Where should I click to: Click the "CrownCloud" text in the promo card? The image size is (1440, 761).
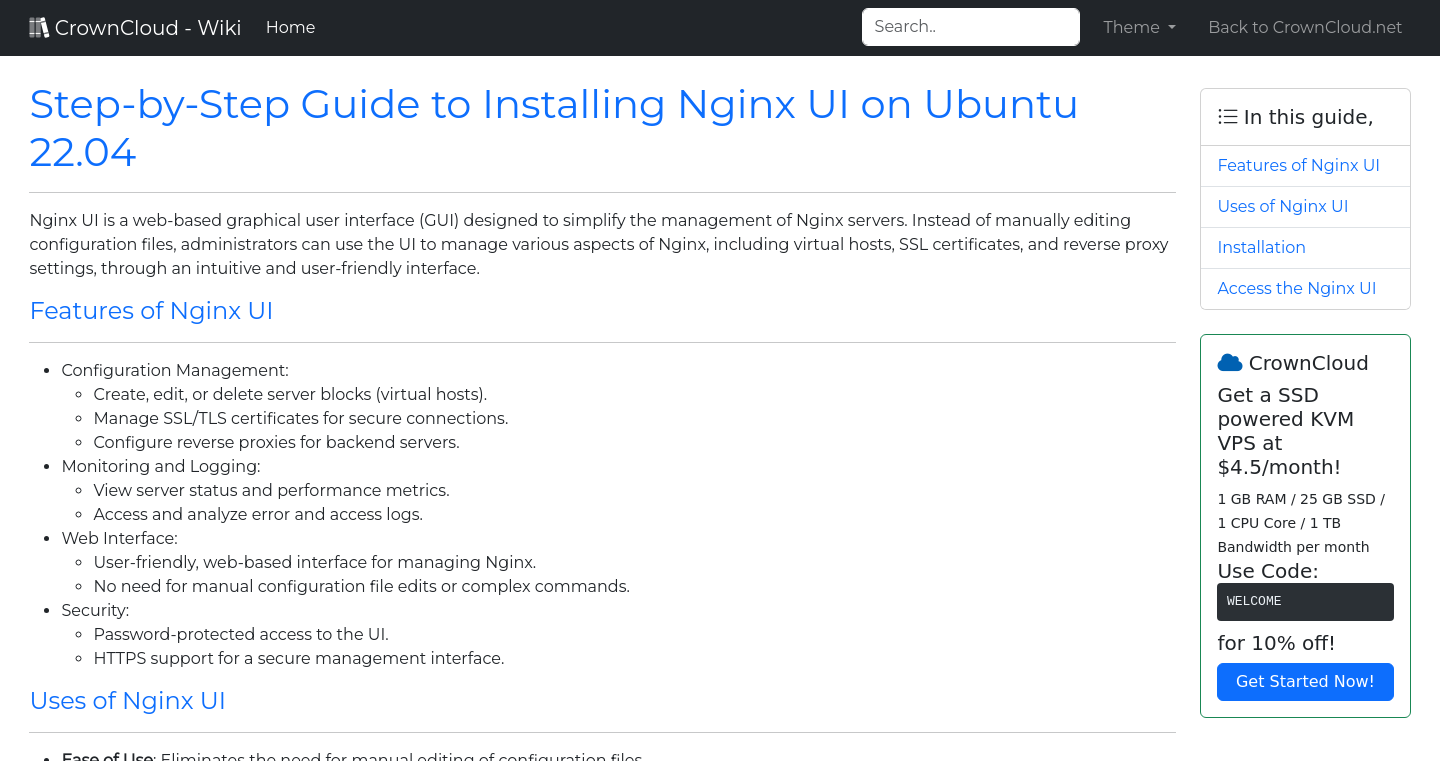click(x=1308, y=362)
